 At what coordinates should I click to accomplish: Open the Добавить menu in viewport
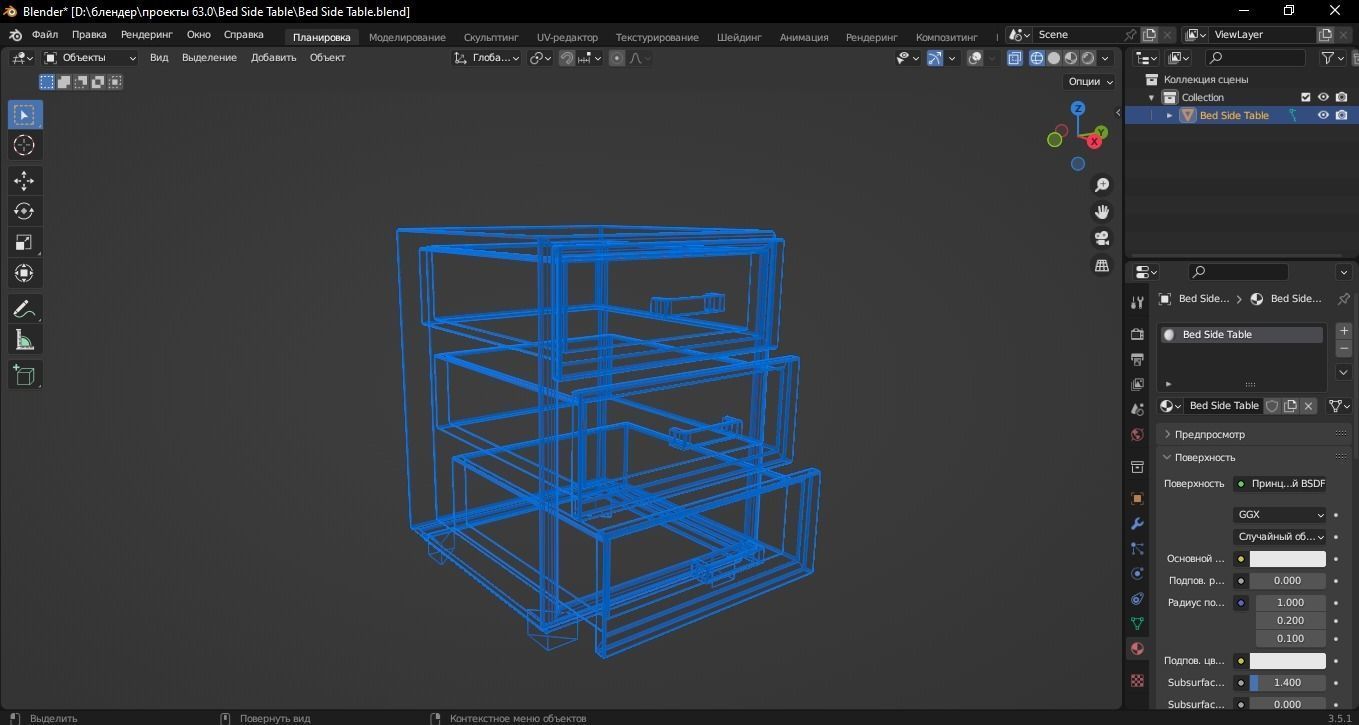click(274, 58)
